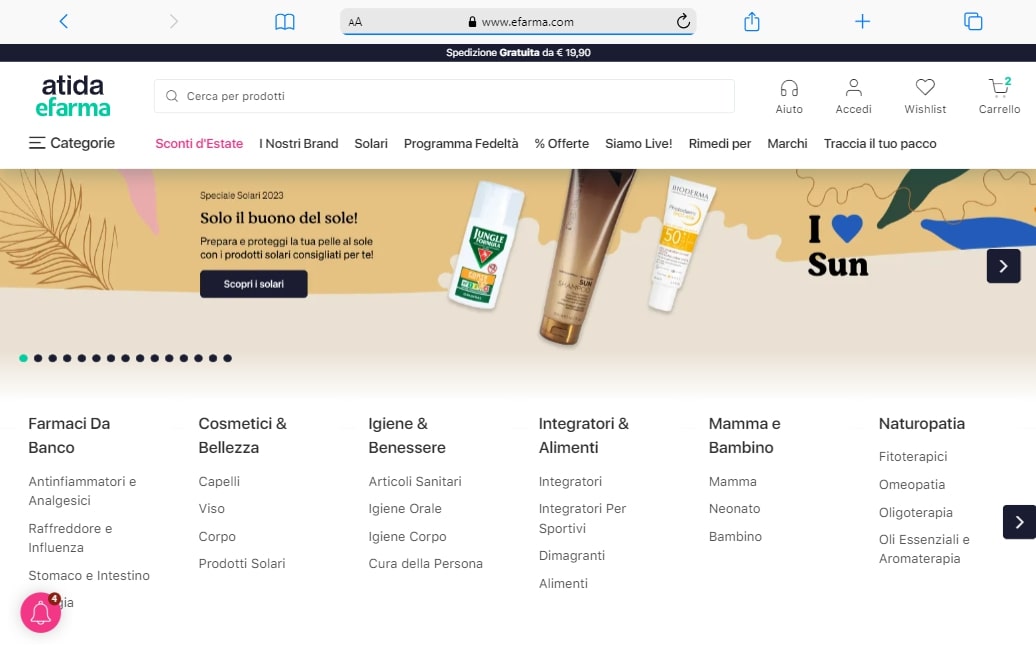The height and width of the screenshot is (648, 1036).
Task: Open Integratori Per Sportivi link
Action: (582, 519)
